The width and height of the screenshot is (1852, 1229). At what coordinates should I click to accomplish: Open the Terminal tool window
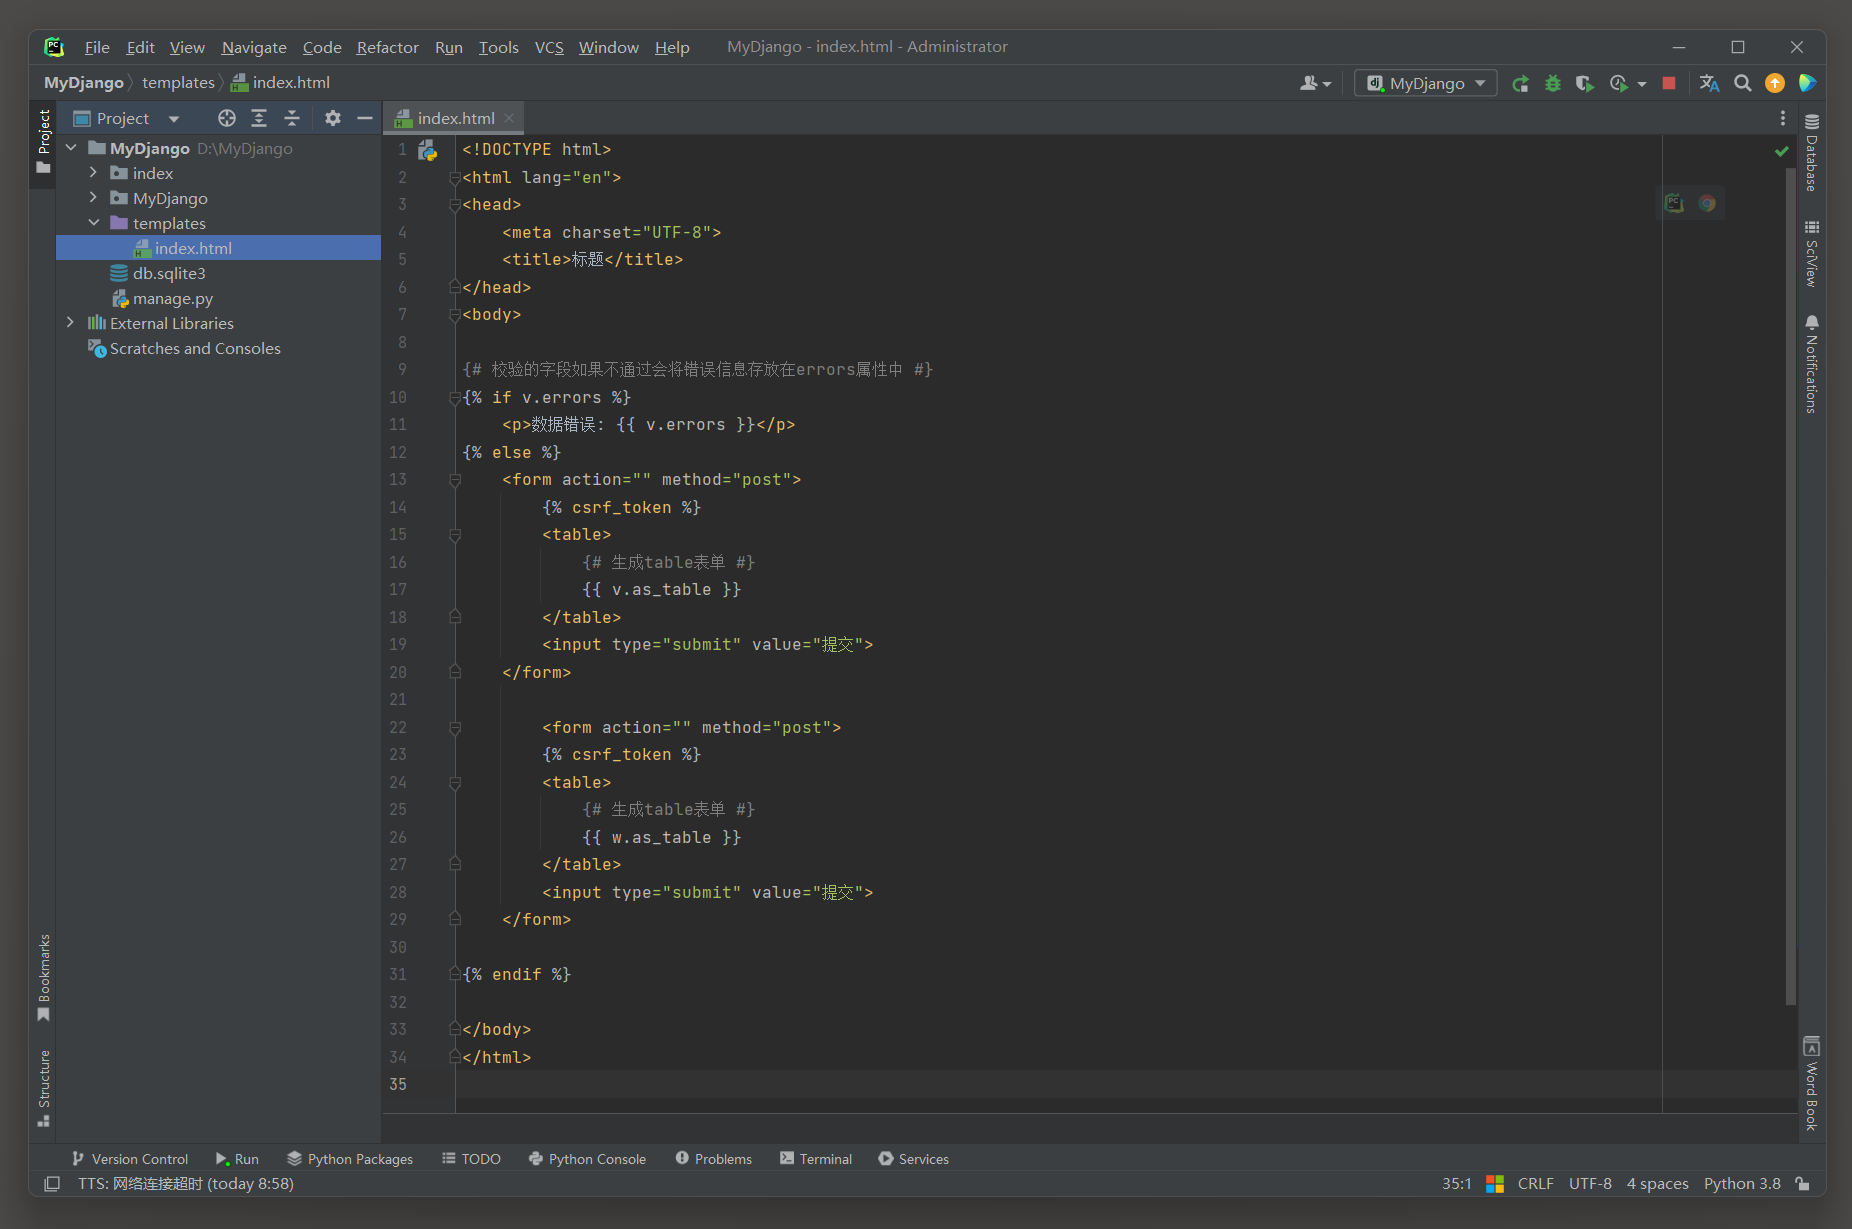point(816,1159)
